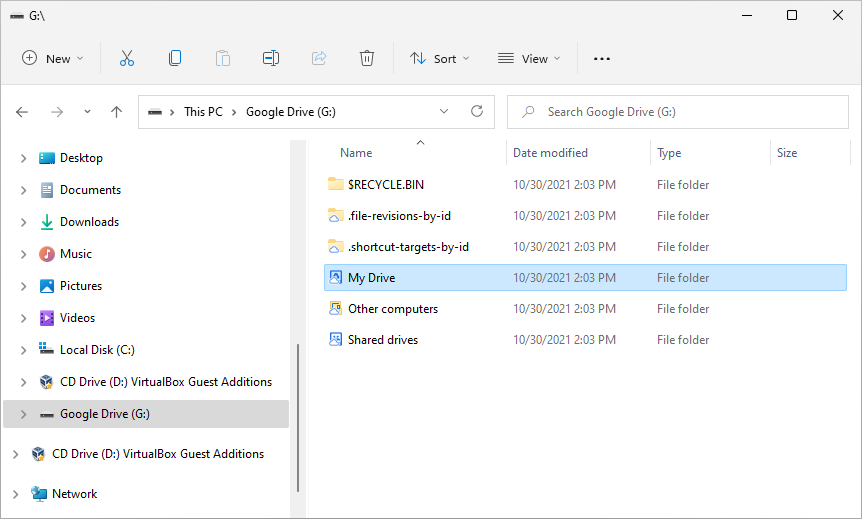
Task: Go up one level with up arrow
Action: pyautogui.click(x=117, y=112)
